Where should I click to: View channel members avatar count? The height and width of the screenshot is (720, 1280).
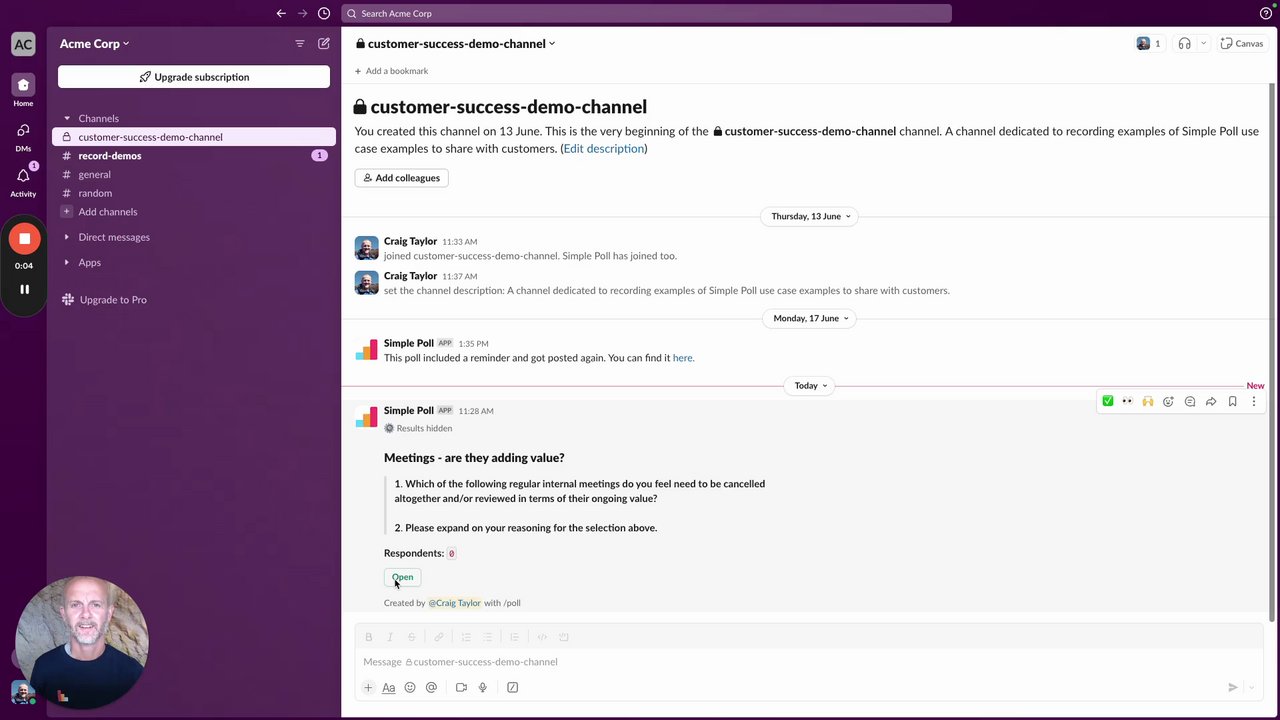(1148, 43)
